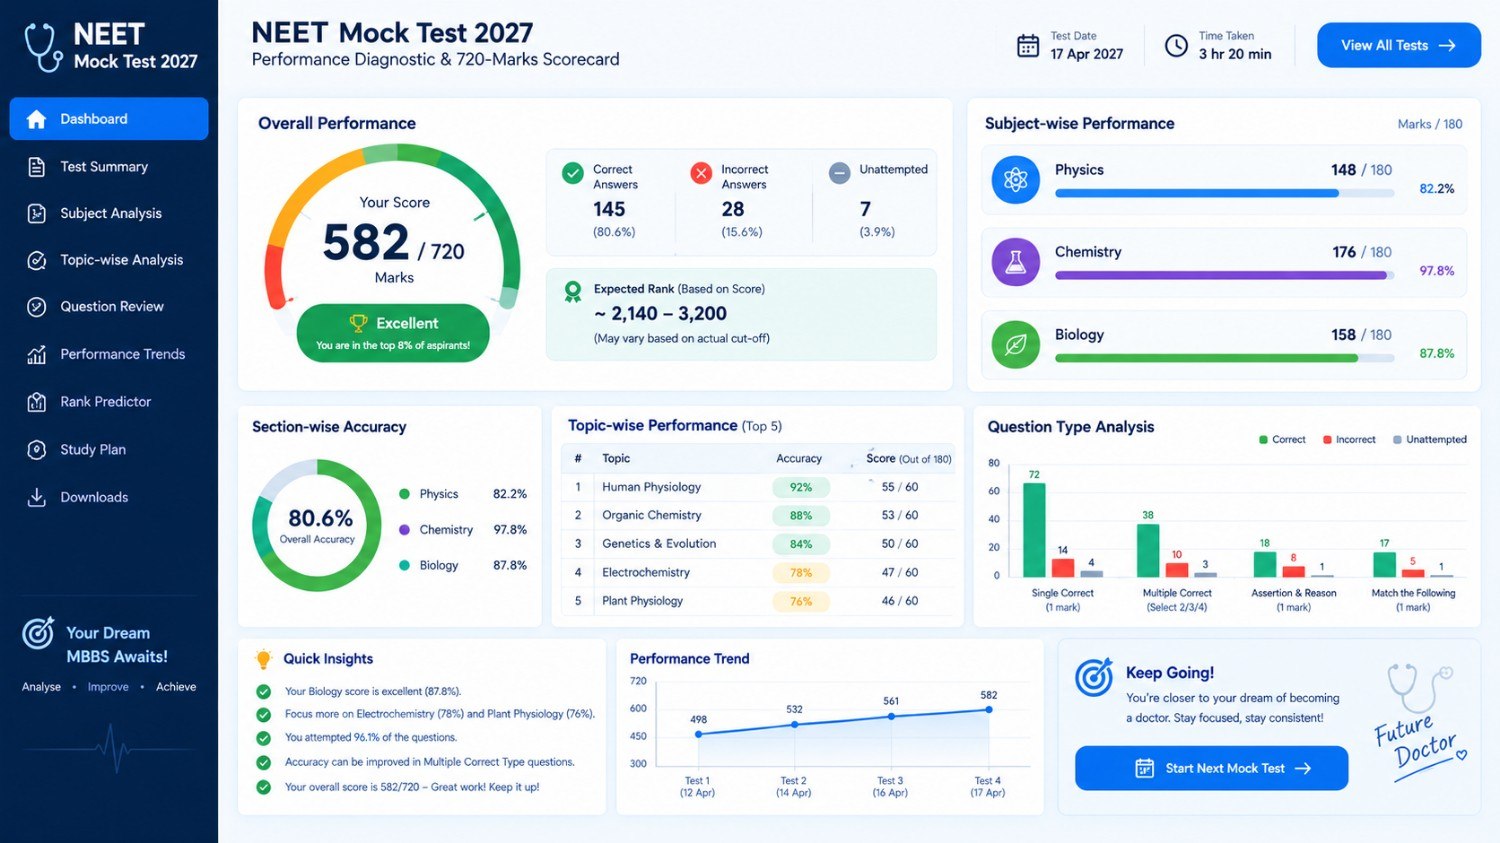This screenshot has height=843, width=1500.
Task: Toggle the Incorrect legend in Question Type Analysis
Action: point(1349,440)
